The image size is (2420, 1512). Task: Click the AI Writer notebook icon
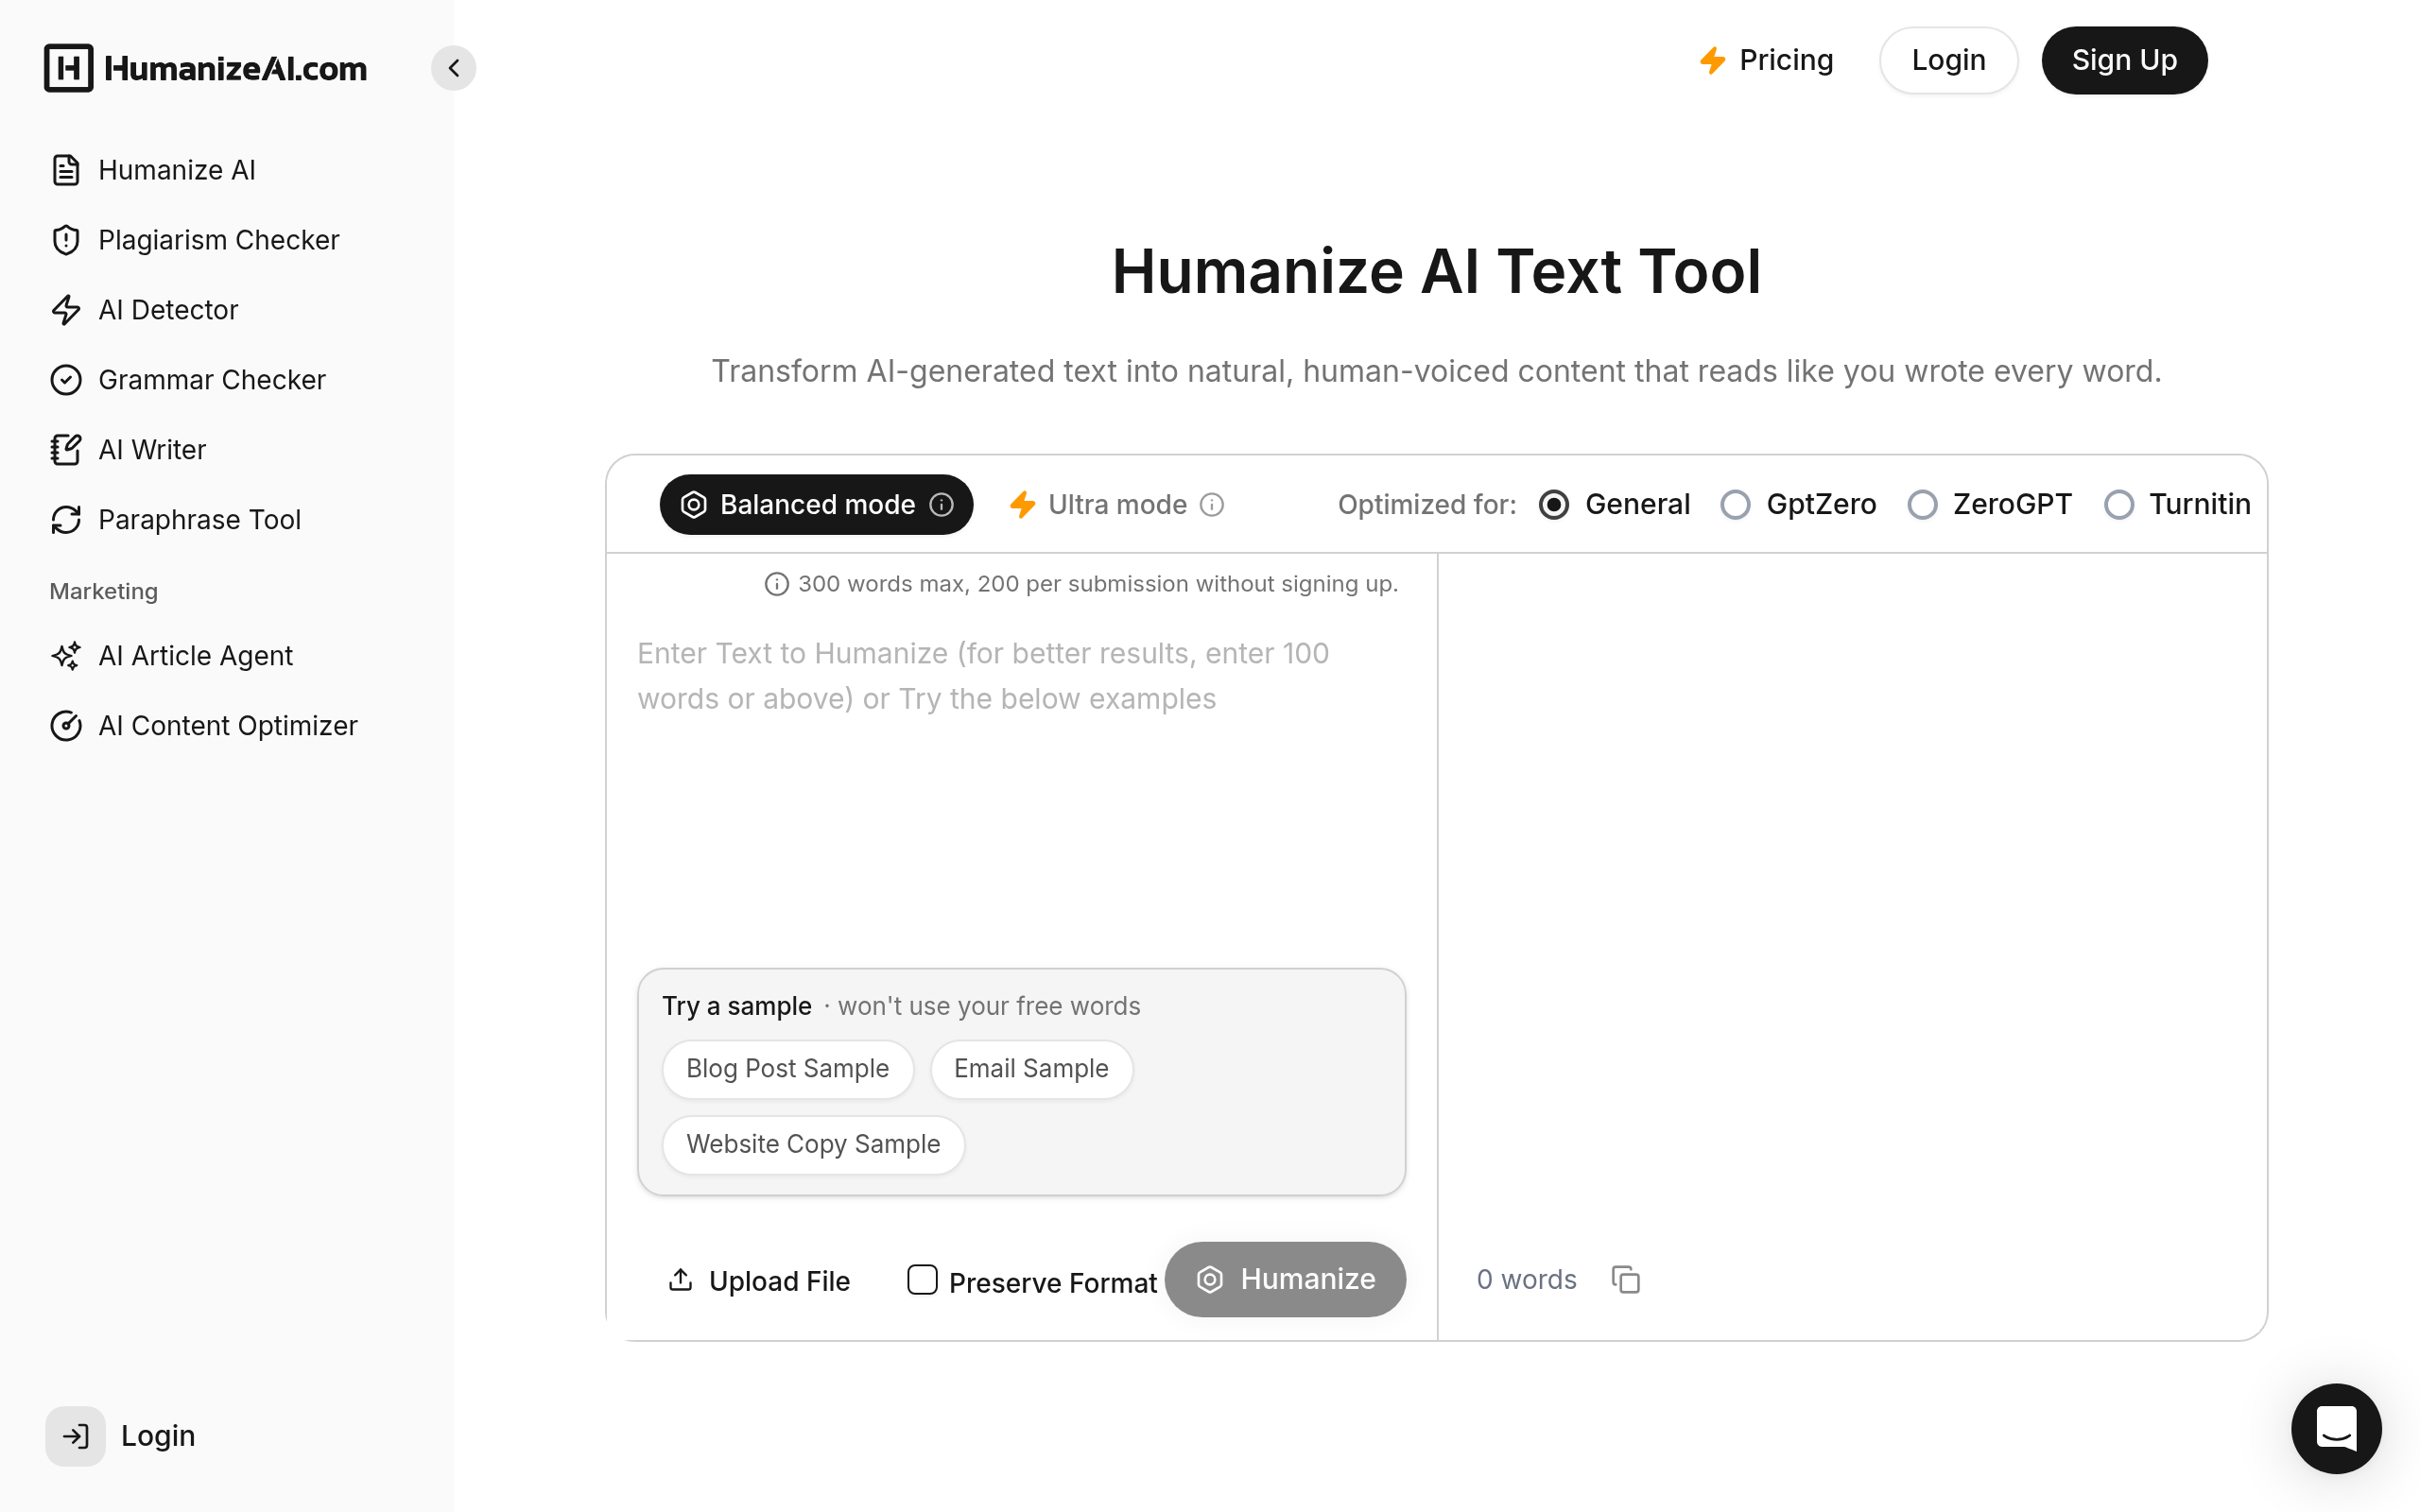(66, 450)
